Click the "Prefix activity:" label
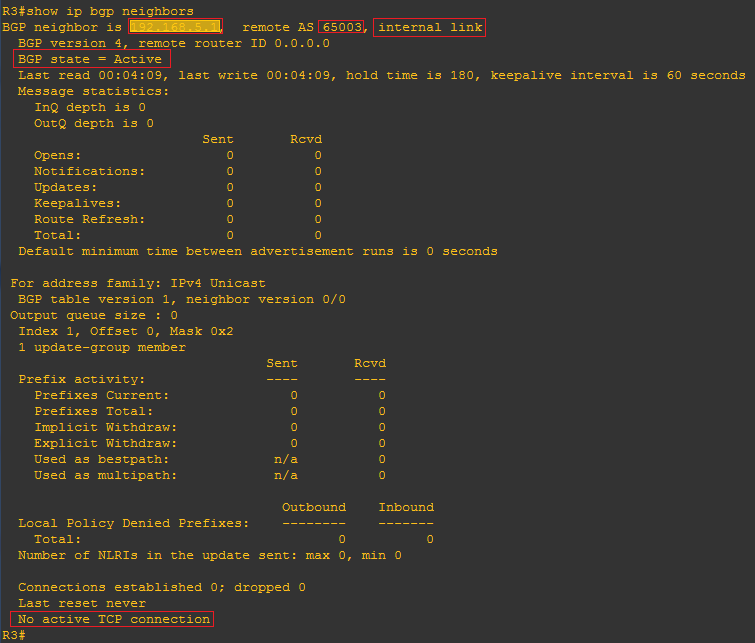Image resolution: width=755 pixels, height=643 pixels. pyautogui.click(x=81, y=379)
